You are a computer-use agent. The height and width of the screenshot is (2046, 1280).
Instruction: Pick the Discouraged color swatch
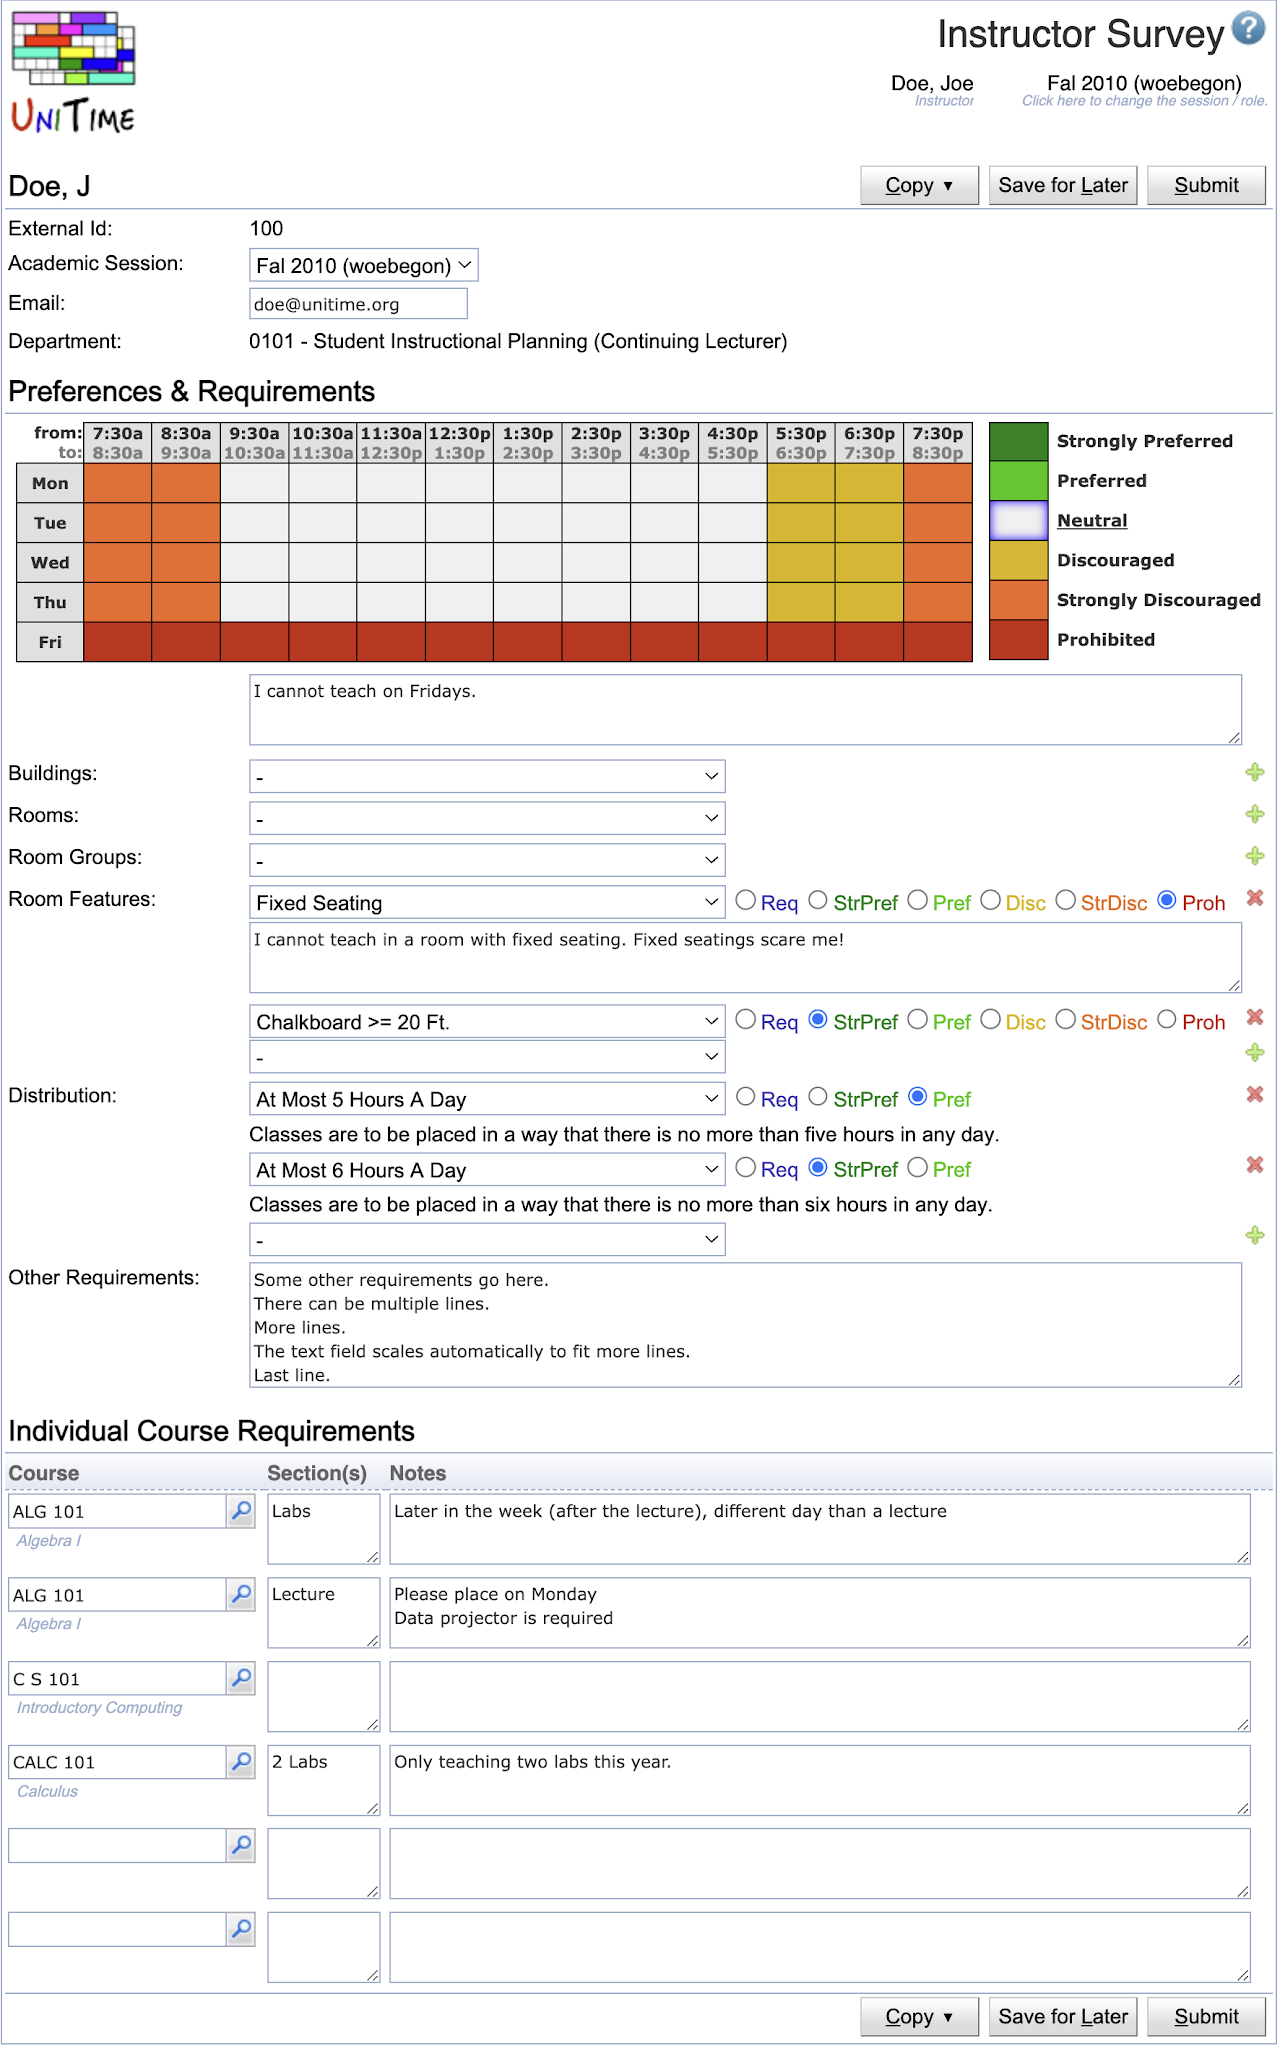1018,560
